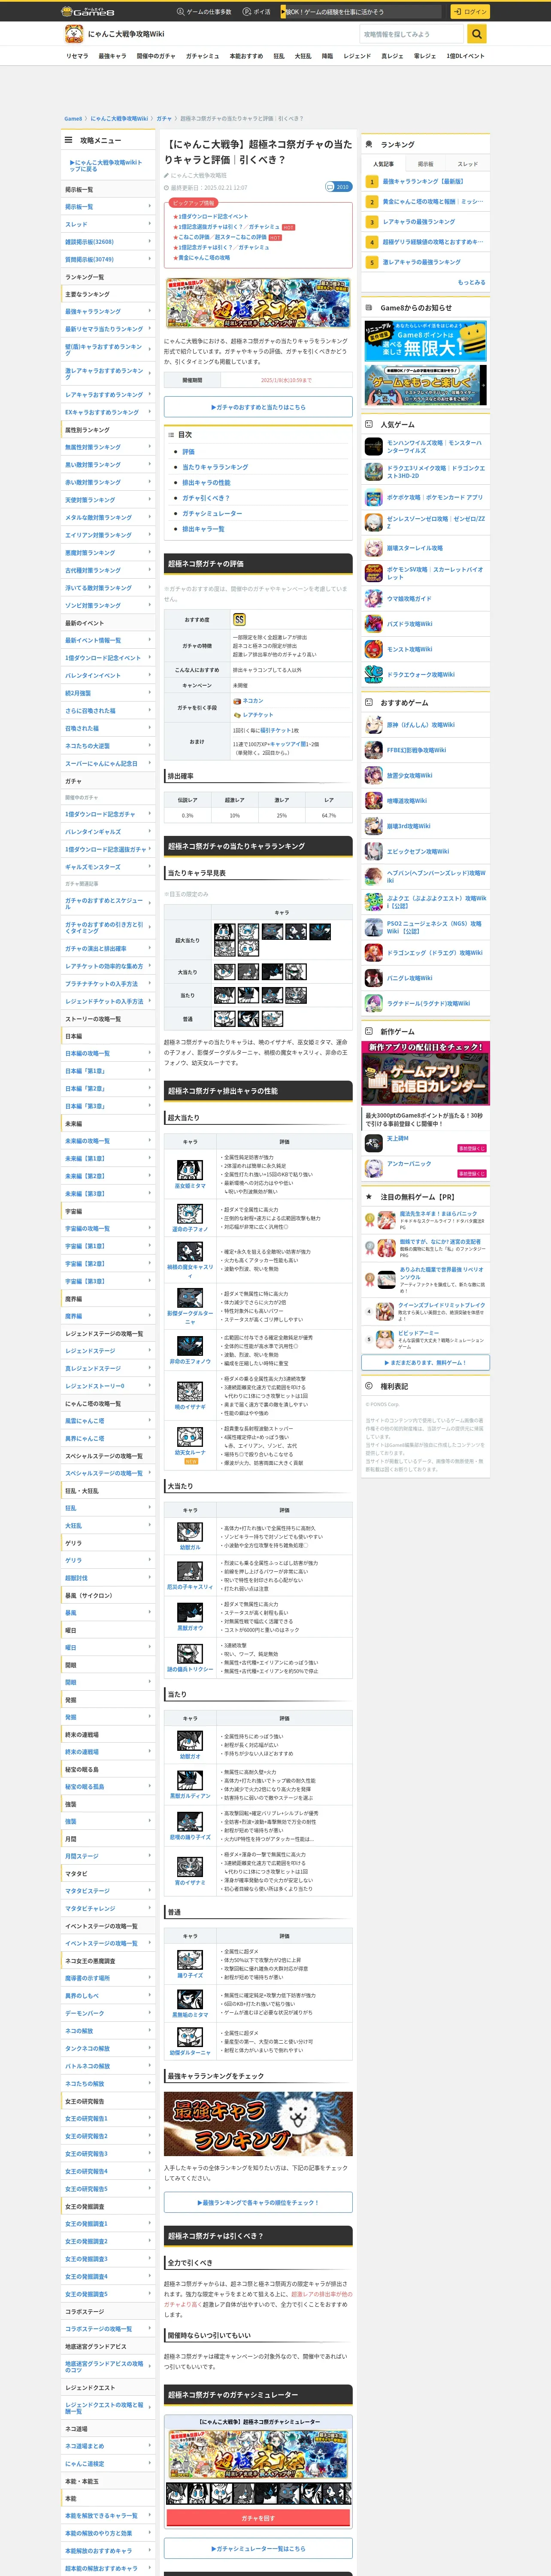Click ガチャシミュレーター一覧はこちら button
551x2576 pixels.
258,2549
